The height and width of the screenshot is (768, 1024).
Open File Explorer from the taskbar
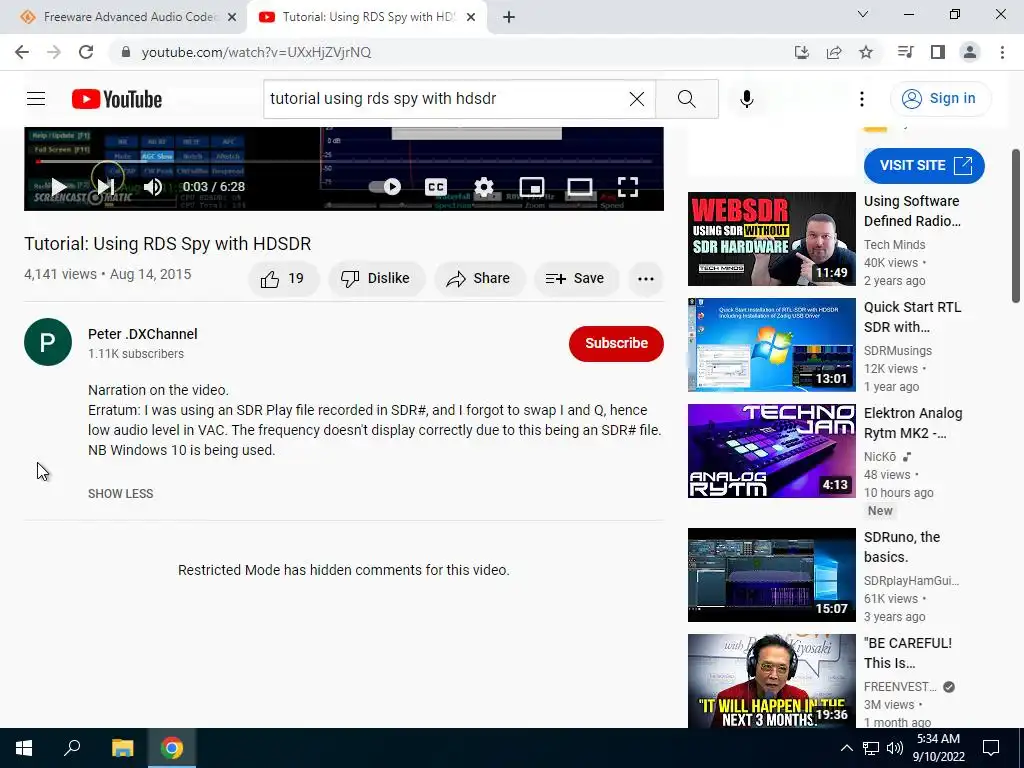pos(122,748)
